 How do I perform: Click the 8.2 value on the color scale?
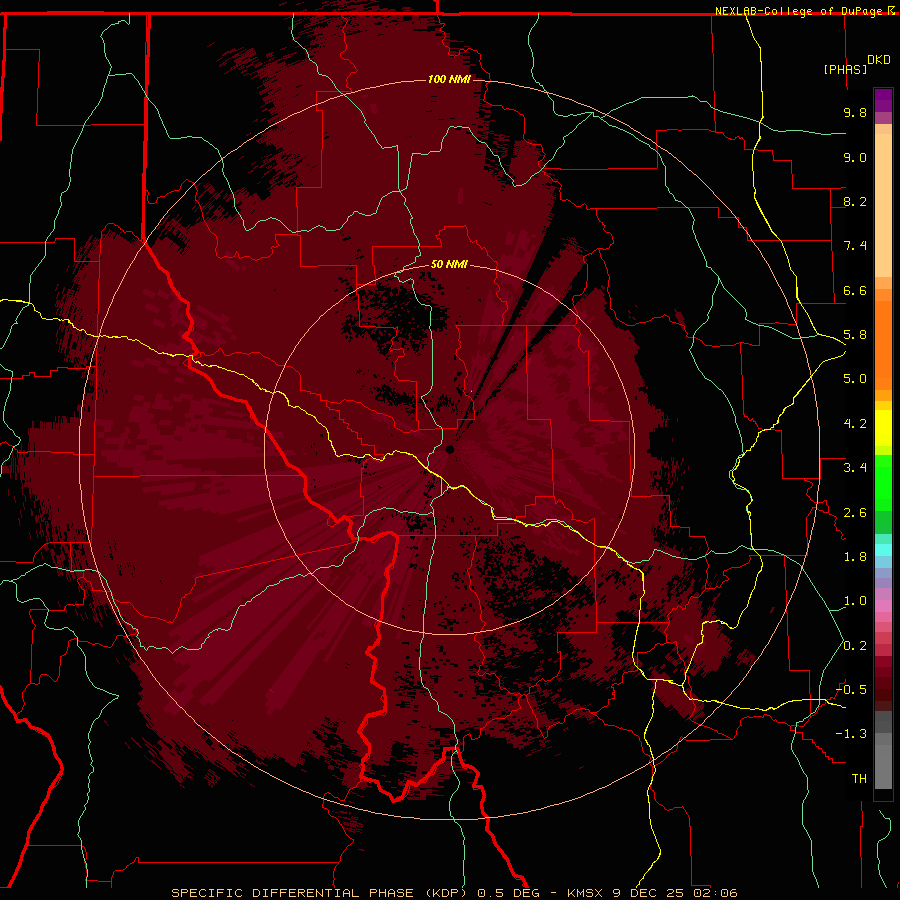coord(855,201)
